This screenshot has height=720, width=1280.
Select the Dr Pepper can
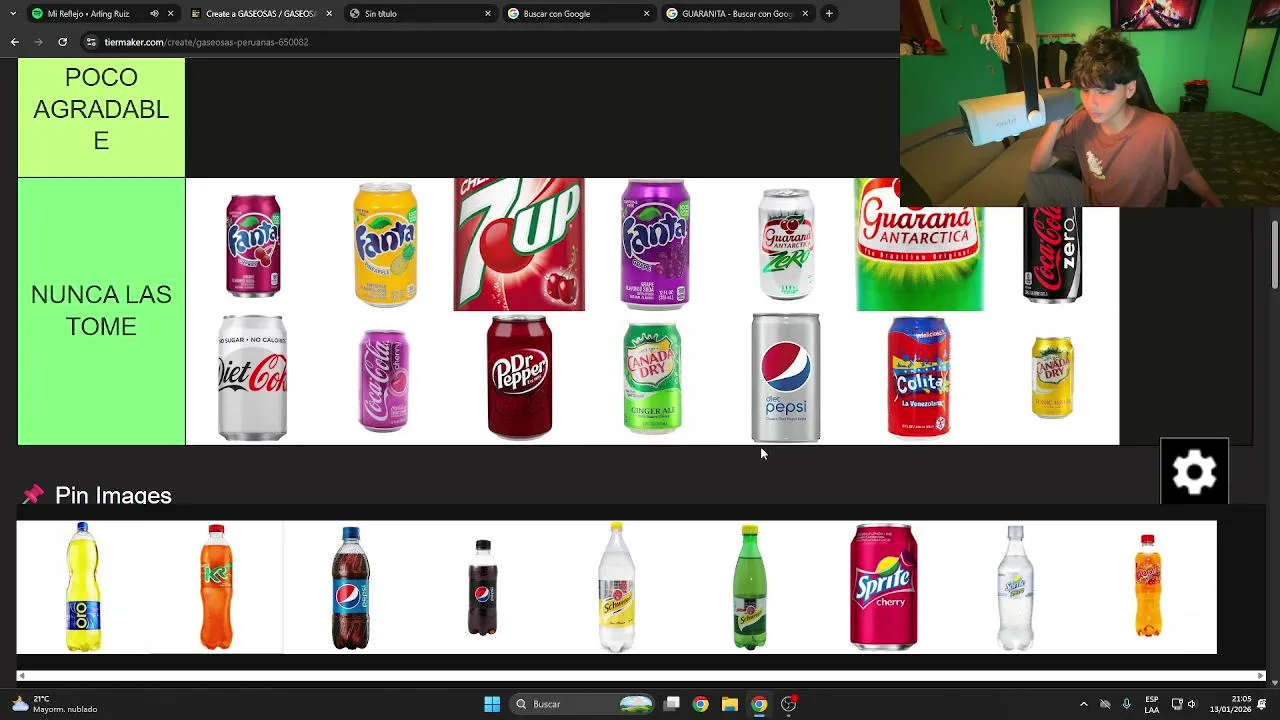tap(519, 378)
